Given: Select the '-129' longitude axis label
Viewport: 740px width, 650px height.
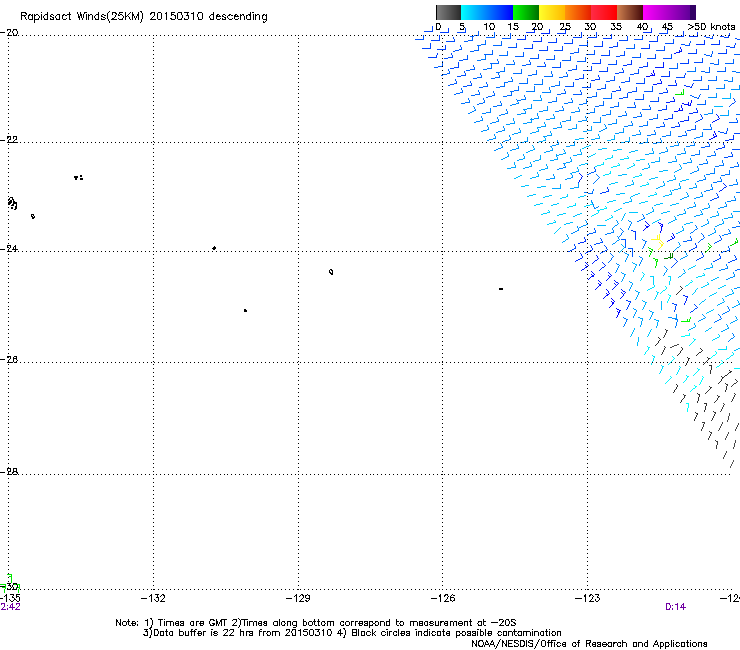Looking at the screenshot, I should 298,599.
